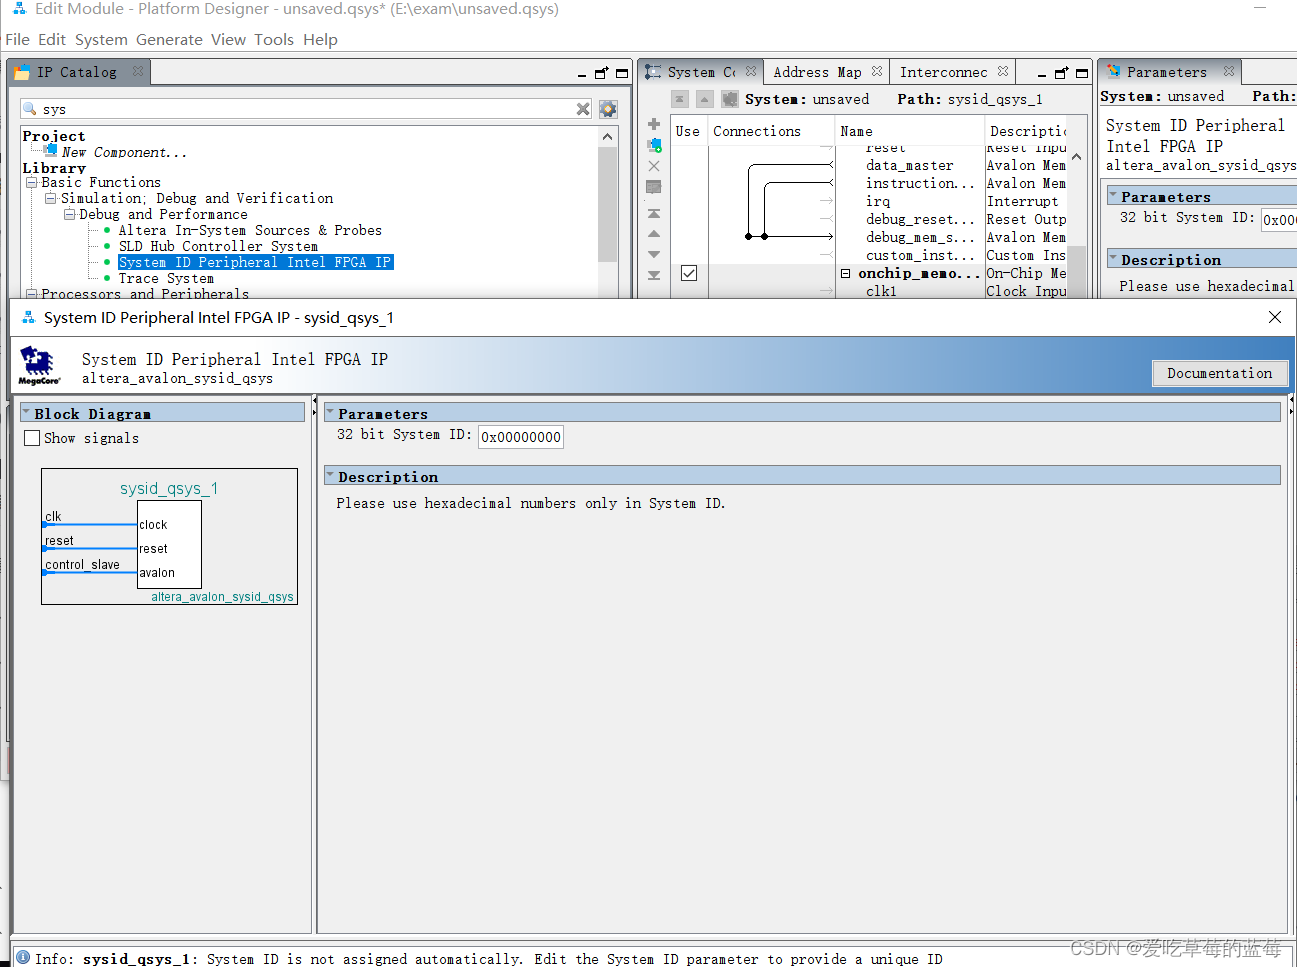The width and height of the screenshot is (1297, 967).
Task: Click the MegaCore logo icon
Action: (39, 366)
